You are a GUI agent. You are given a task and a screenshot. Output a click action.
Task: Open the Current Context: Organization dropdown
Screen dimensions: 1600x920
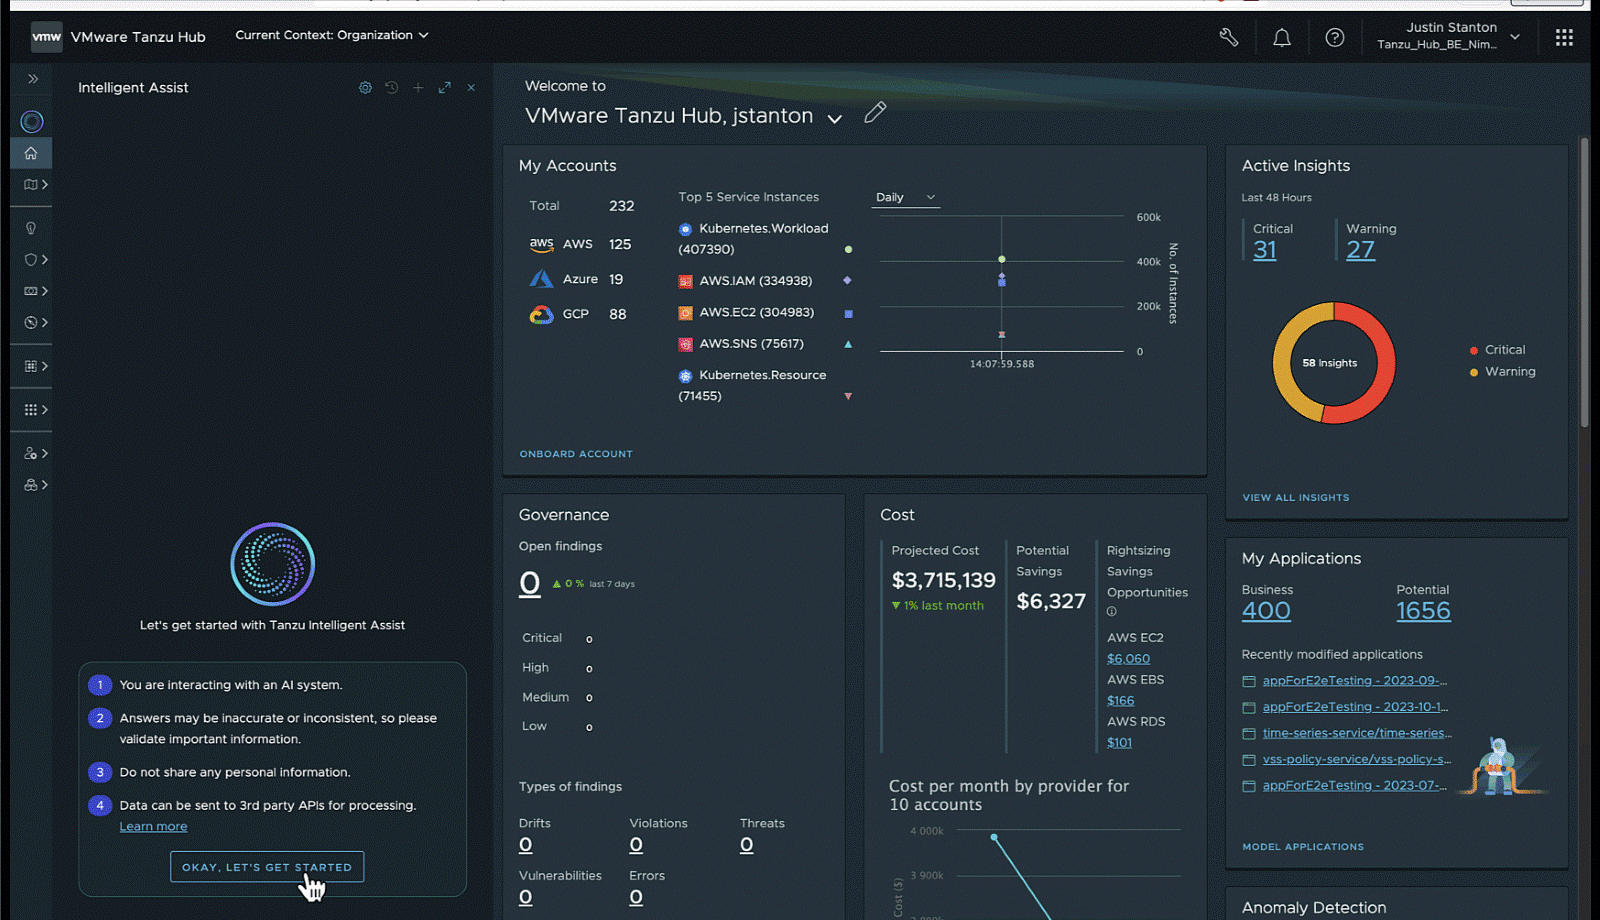tap(330, 35)
